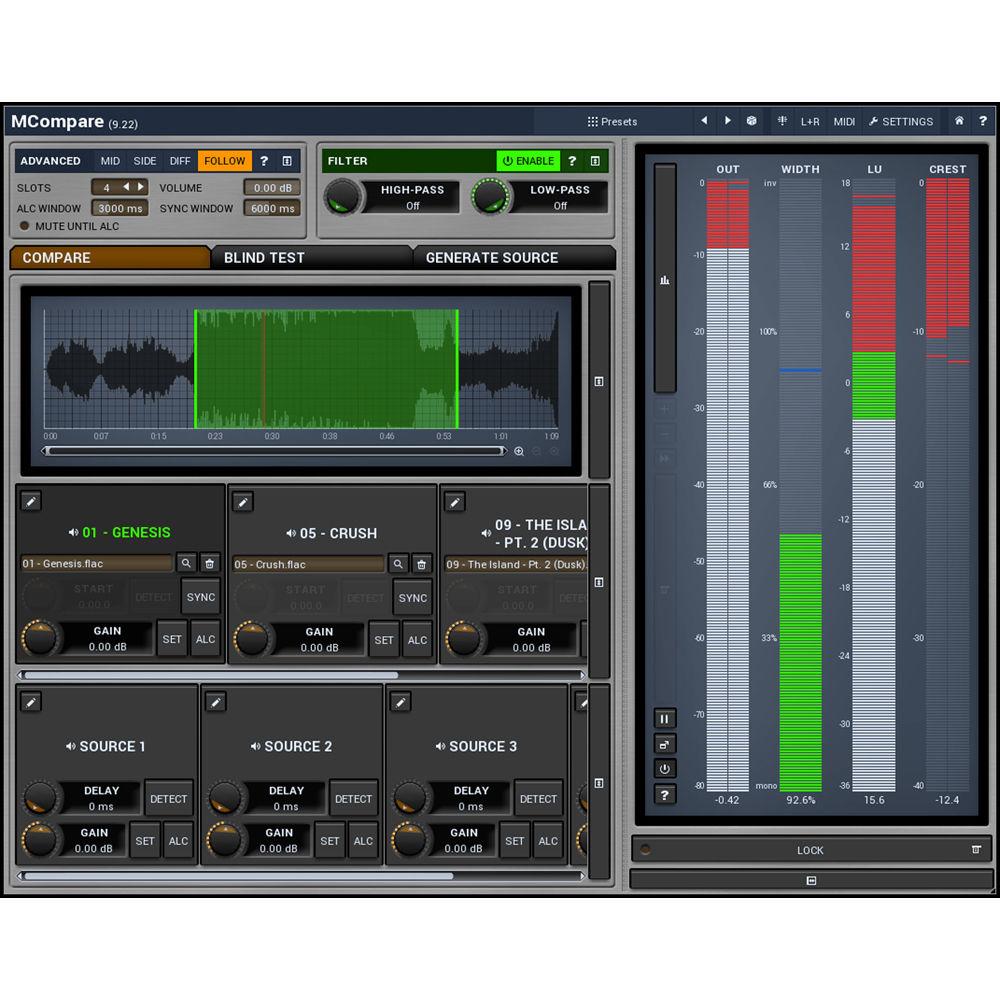The height and width of the screenshot is (1000, 1000).
Task: Click the randomize dice icon in the top toolbar
Action: [x=750, y=121]
